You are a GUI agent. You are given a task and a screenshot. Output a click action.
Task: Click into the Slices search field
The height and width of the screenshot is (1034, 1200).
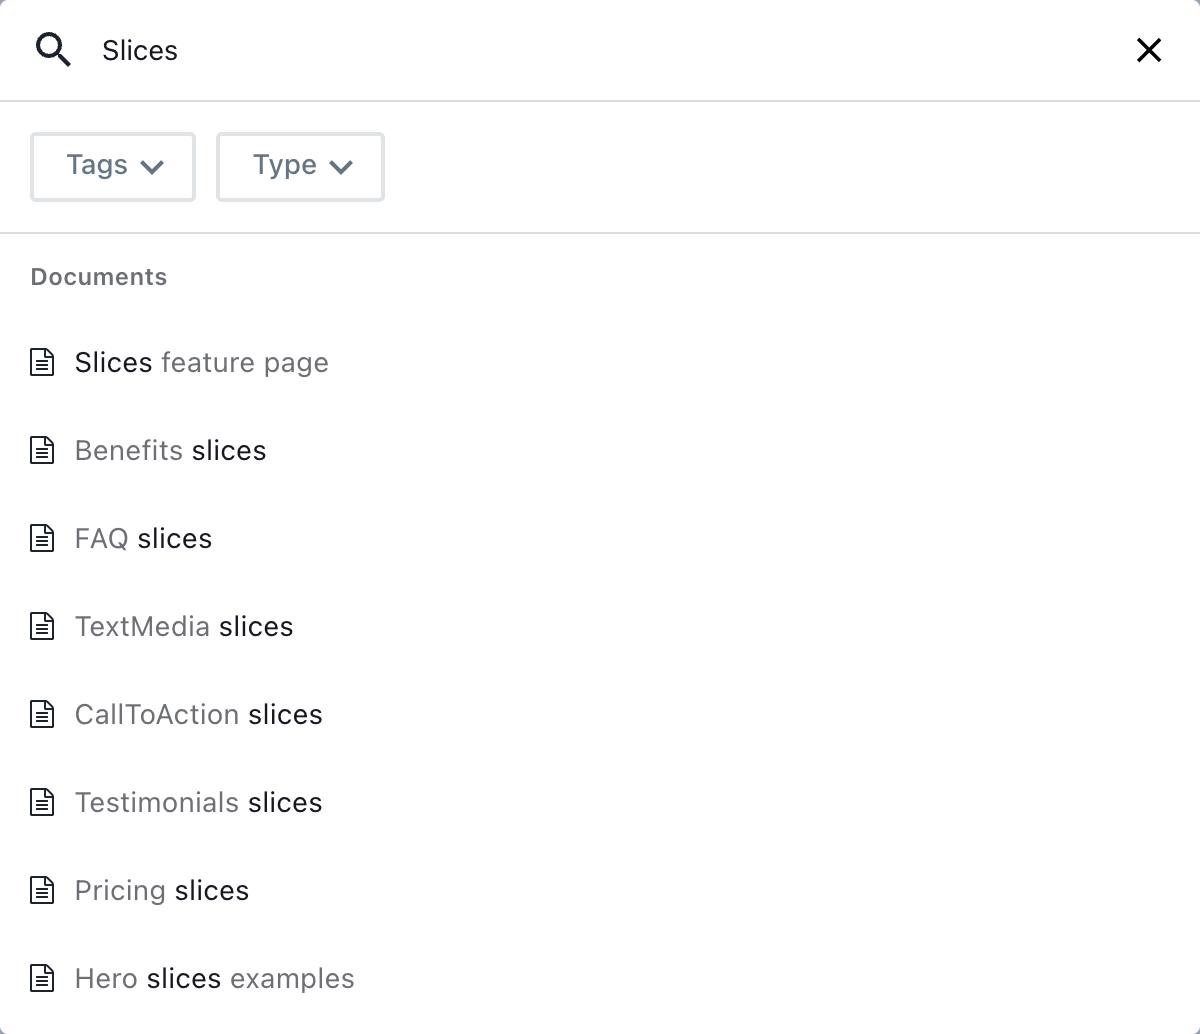(x=600, y=50)
